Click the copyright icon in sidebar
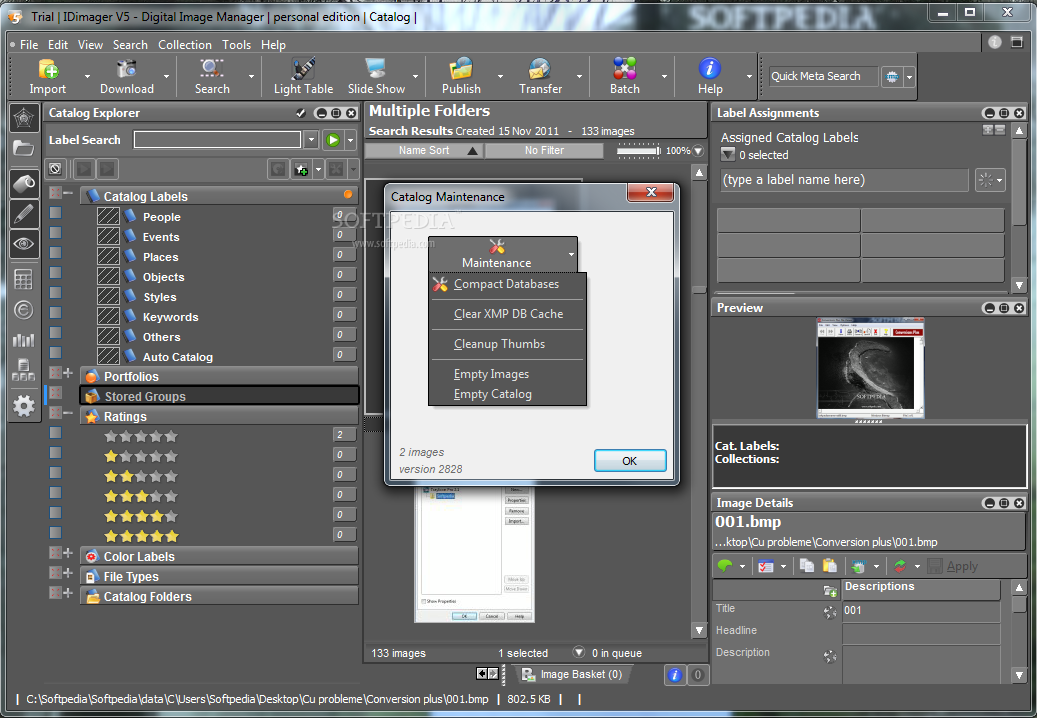The image size is (1037, 718). [x=24, y=310]
